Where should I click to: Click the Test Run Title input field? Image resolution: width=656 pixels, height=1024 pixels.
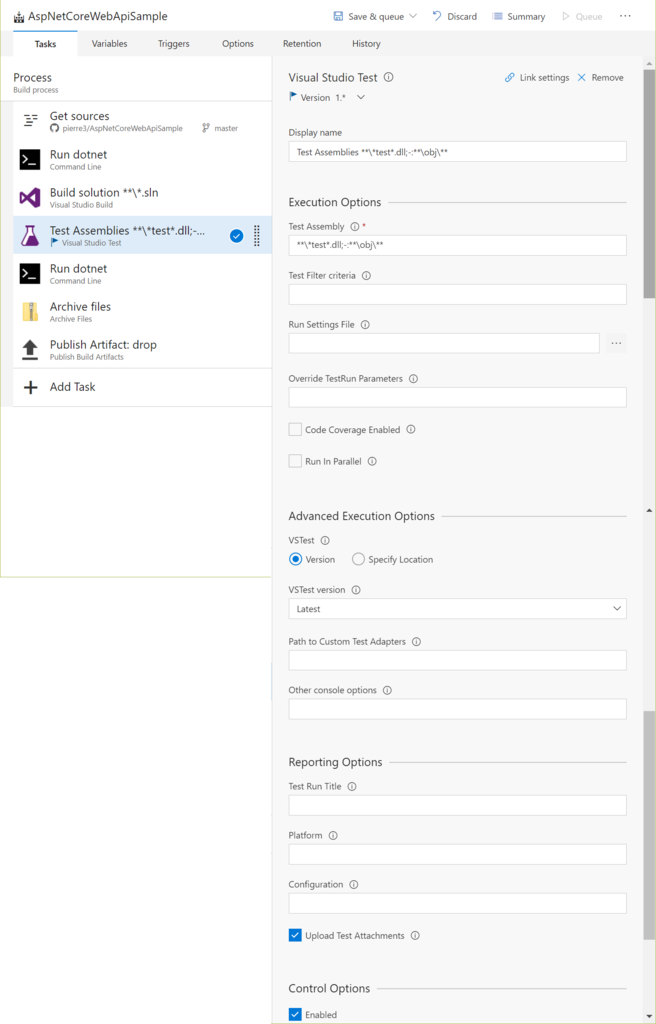coord(457,805)
